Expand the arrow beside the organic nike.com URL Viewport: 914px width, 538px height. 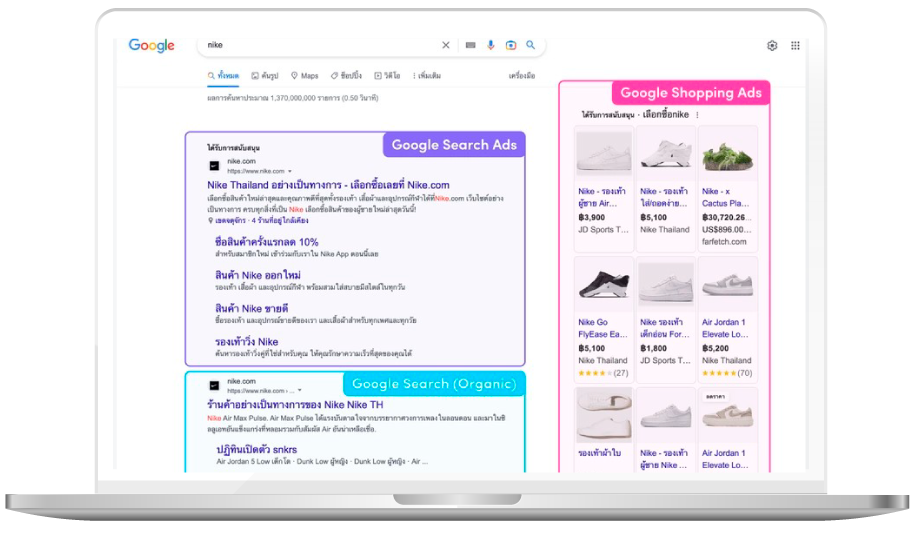pos(299,390)
